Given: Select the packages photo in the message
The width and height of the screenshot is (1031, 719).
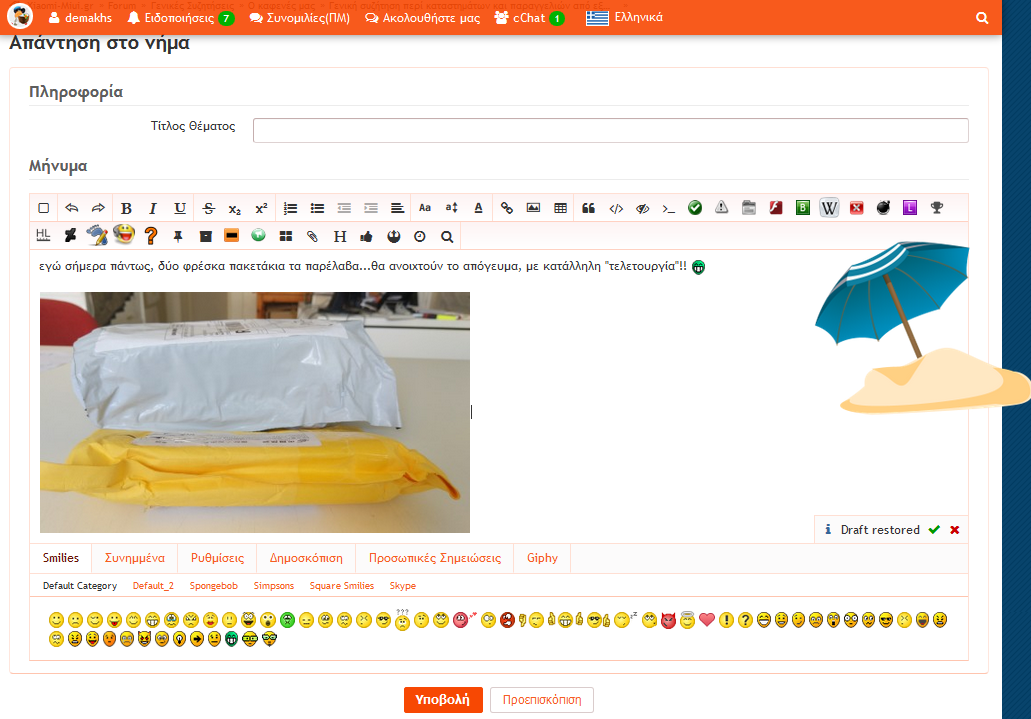Looking at the screenshot, I should point(254,412).
